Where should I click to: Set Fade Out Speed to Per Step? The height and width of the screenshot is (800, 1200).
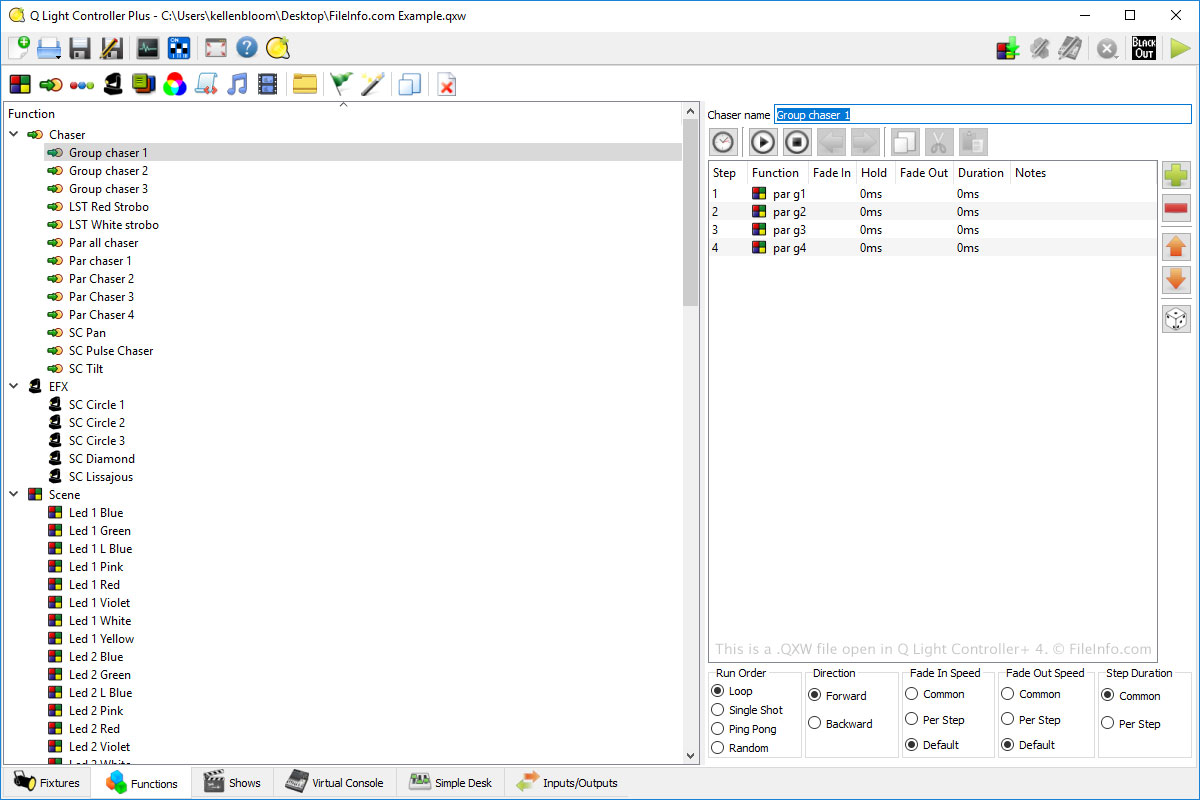tap(1030, 719)
